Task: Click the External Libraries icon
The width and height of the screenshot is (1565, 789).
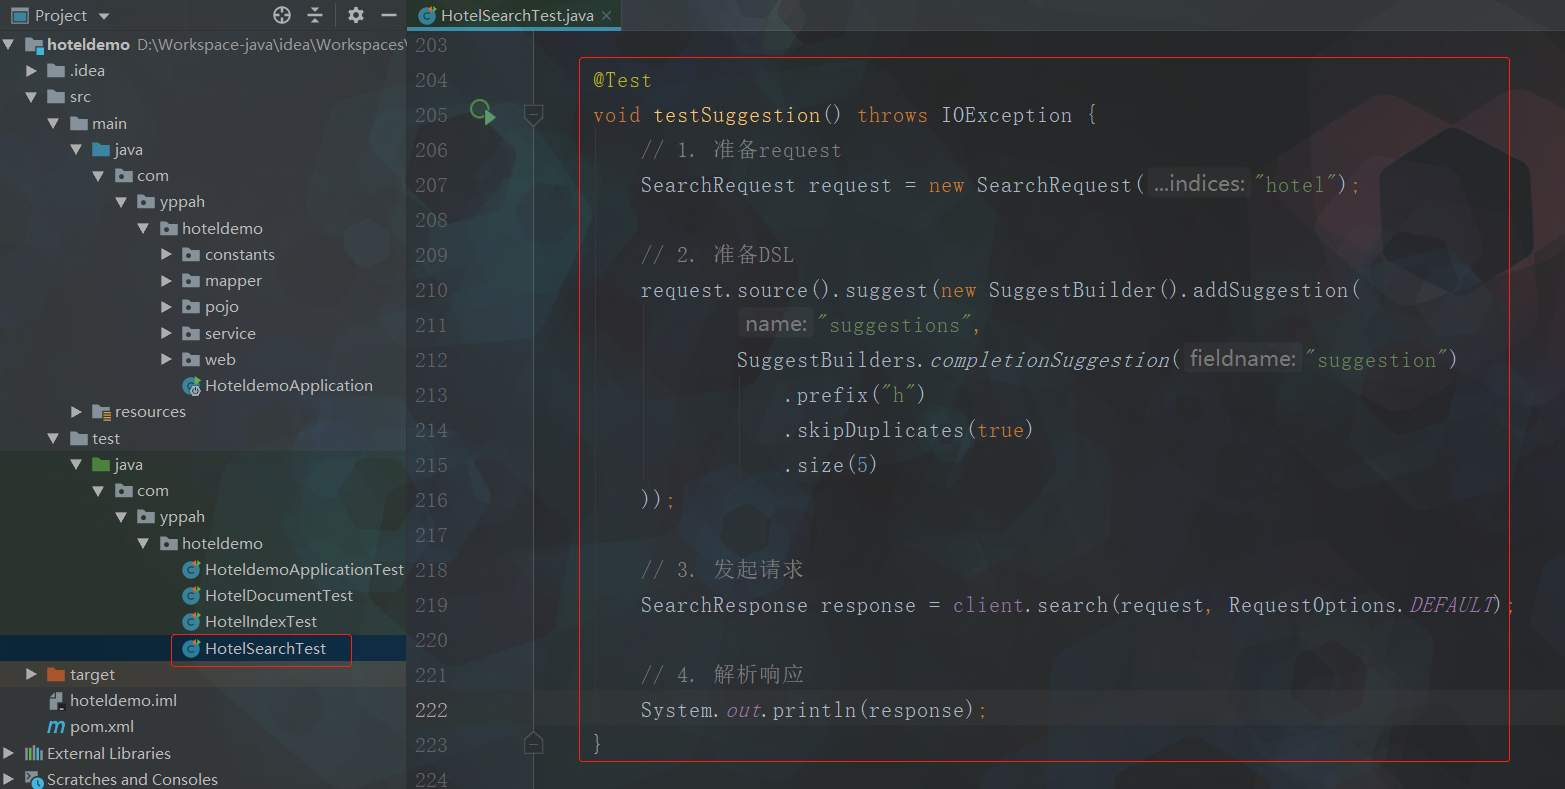Action: 34,754
